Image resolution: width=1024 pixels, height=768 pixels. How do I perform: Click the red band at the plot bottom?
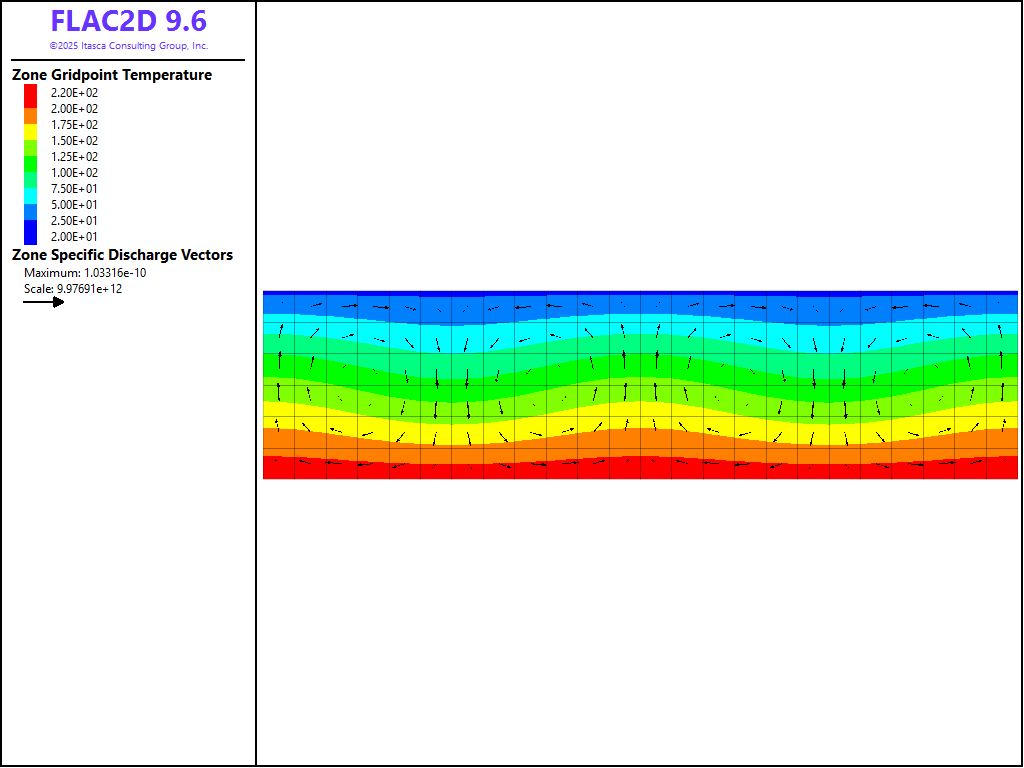(640, 470)
